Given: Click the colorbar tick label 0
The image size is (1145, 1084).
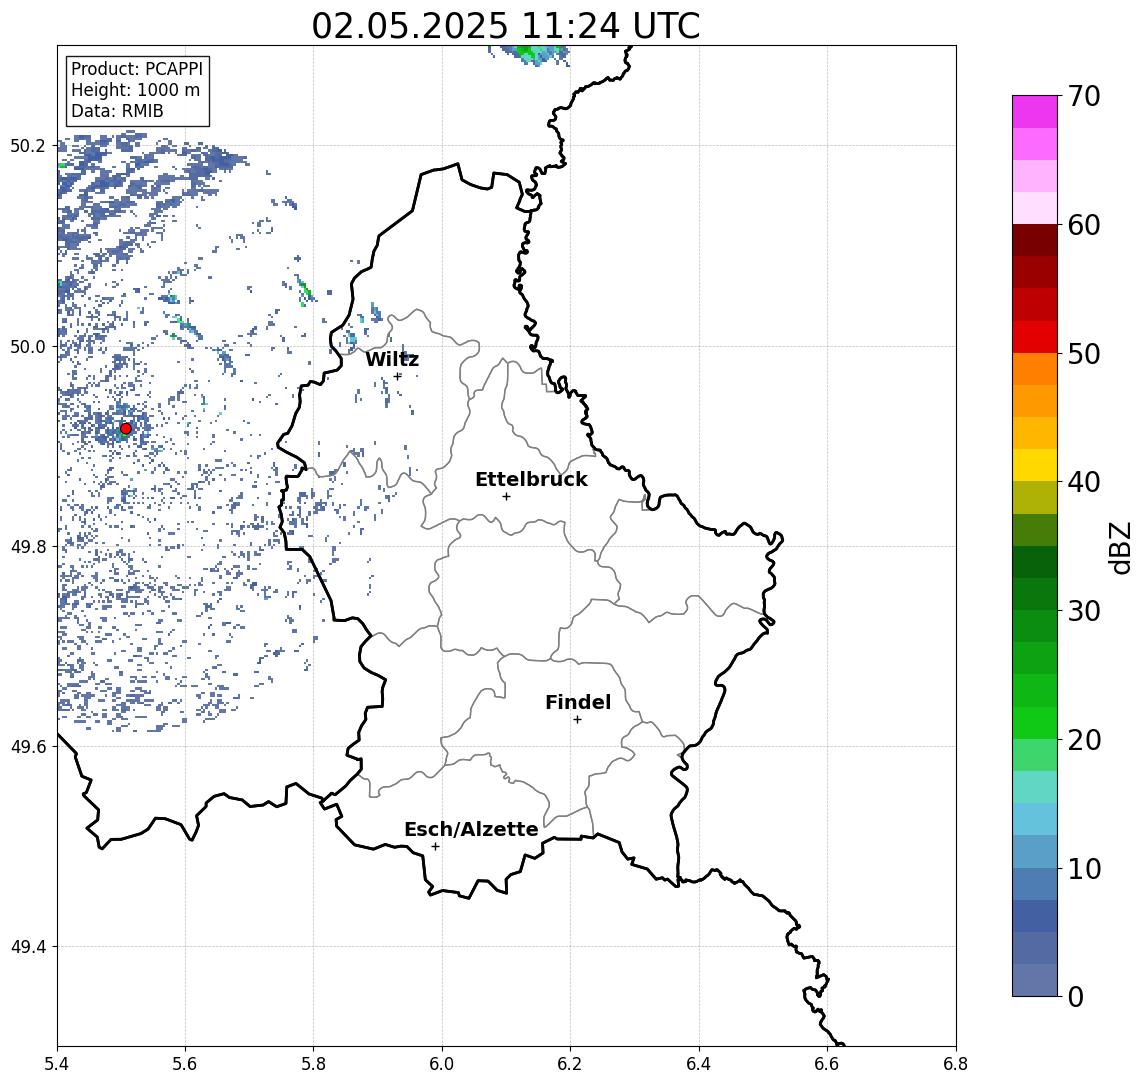Looking at the screenshot, I should pyautogui.click(x=1076, y=996).
